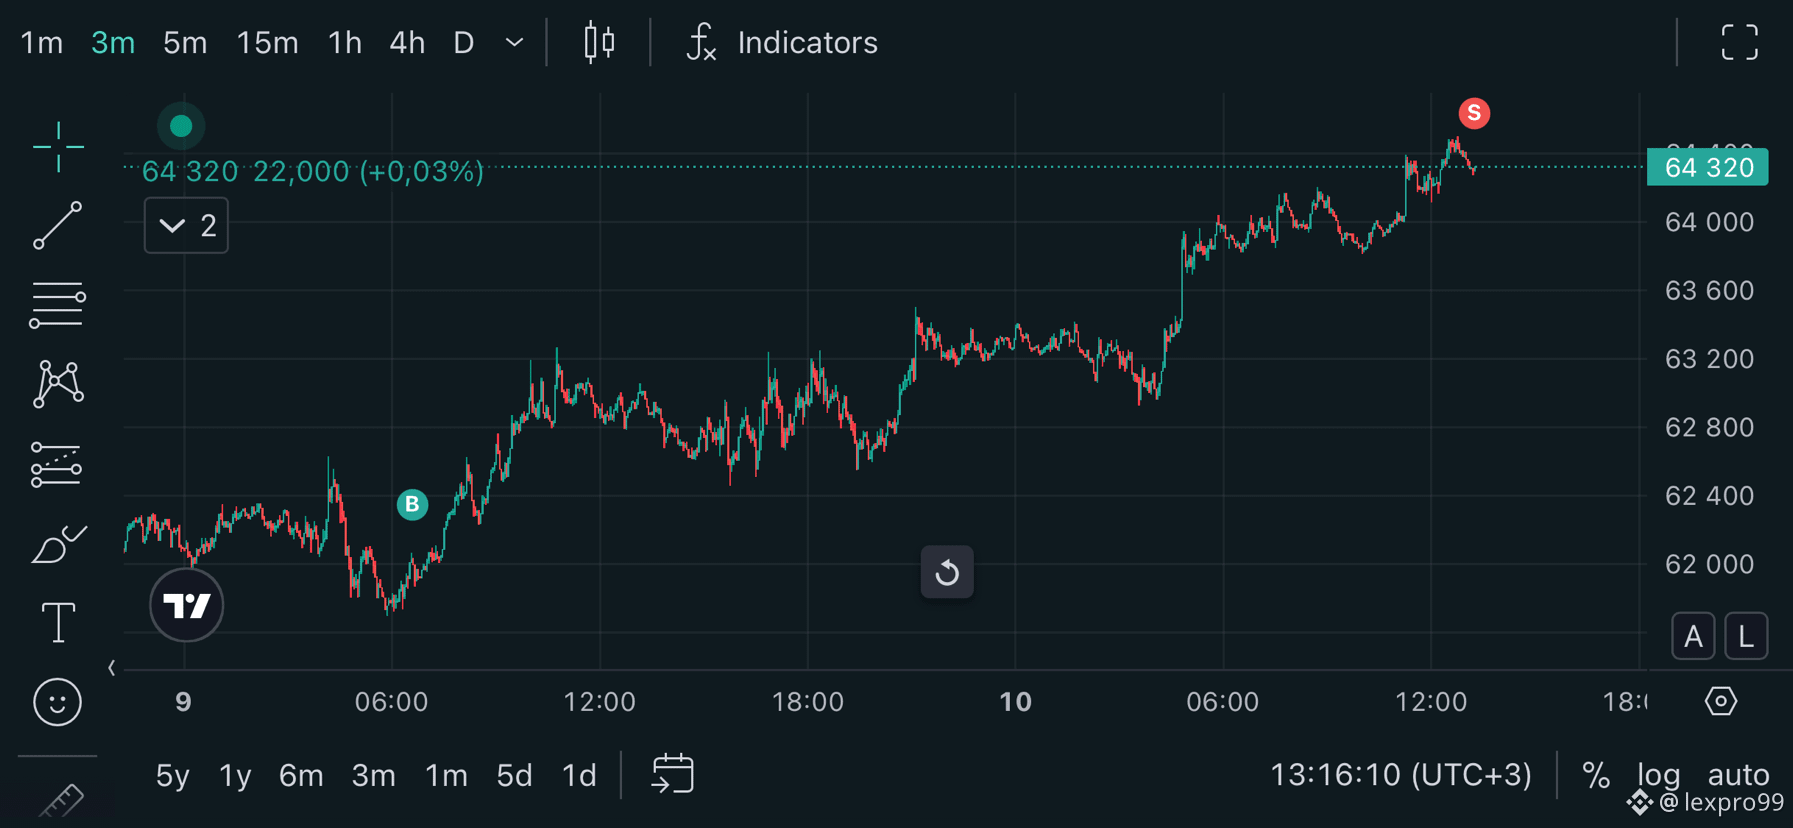Click the green market status dot
1793x828 pixels.
pos(181,126)
